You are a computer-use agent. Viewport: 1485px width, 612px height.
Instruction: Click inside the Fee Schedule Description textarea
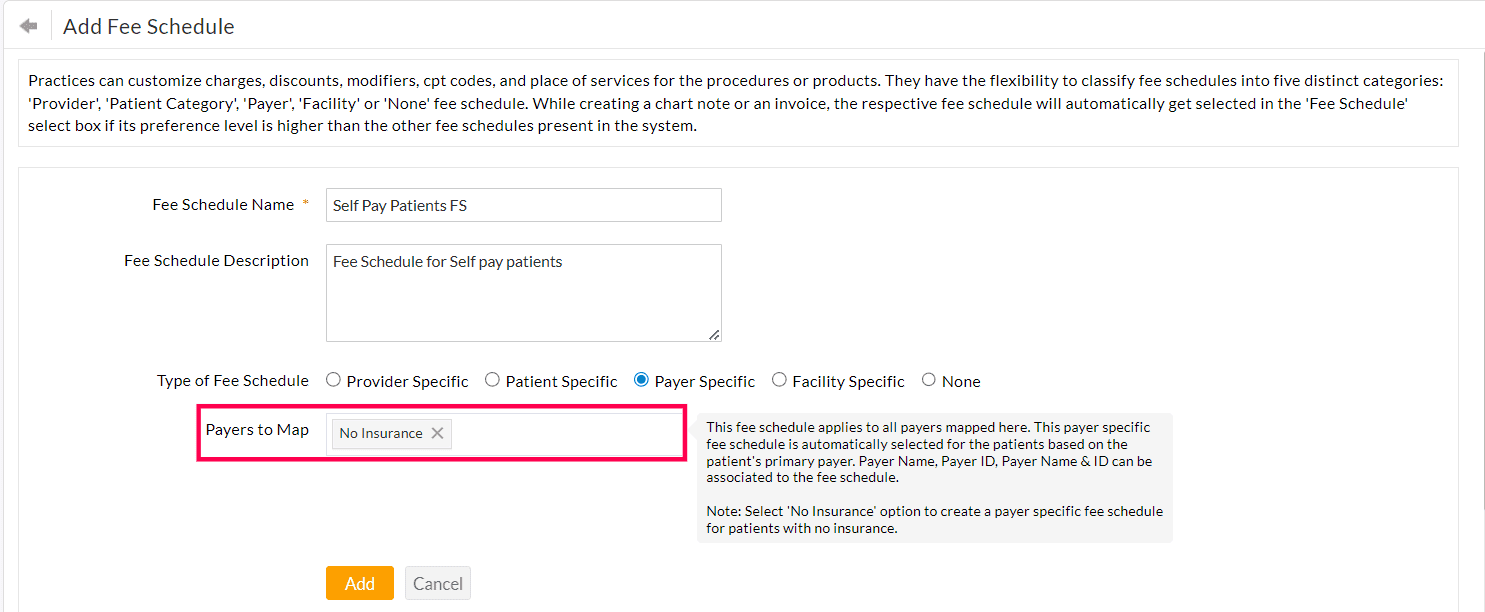523,293
